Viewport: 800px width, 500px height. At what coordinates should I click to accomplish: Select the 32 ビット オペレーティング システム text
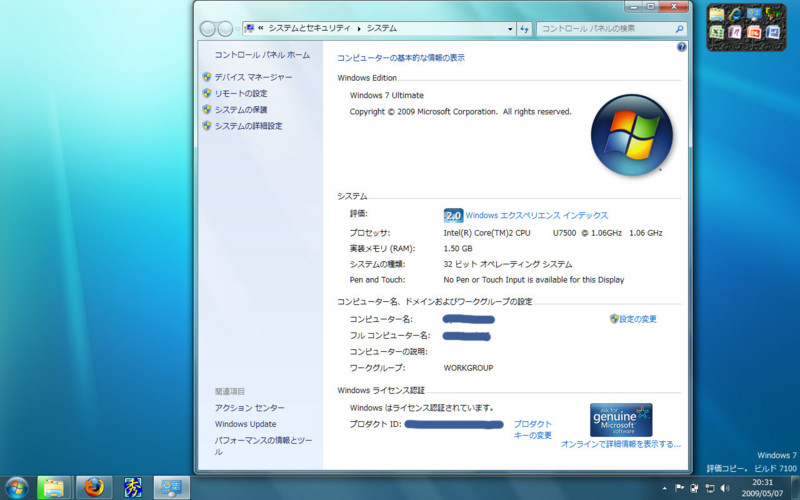508,264
